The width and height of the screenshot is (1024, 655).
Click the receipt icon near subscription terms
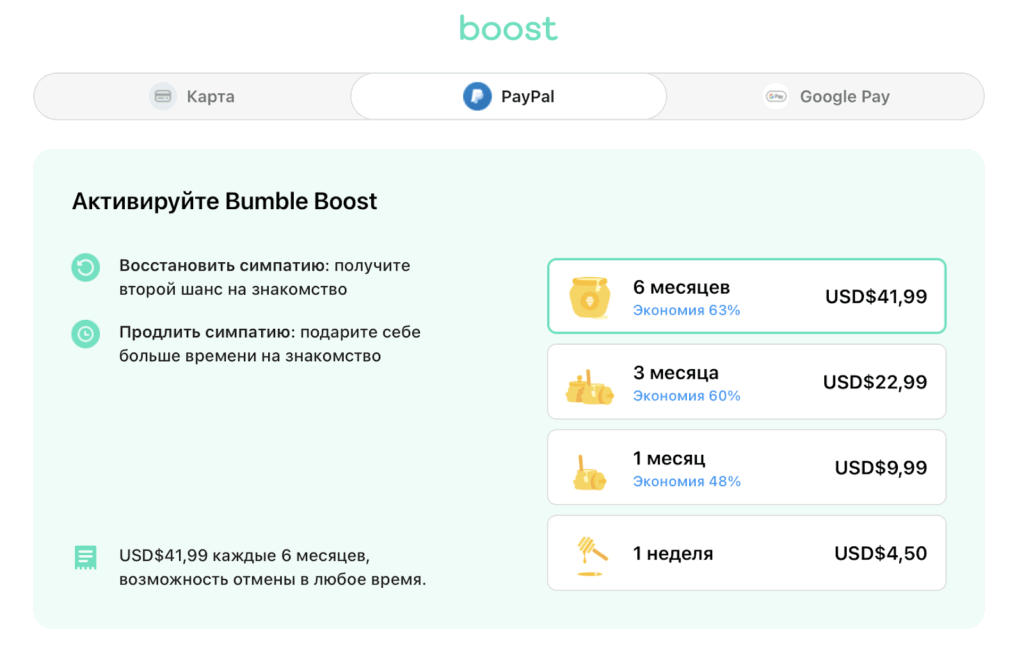(85, 557)
